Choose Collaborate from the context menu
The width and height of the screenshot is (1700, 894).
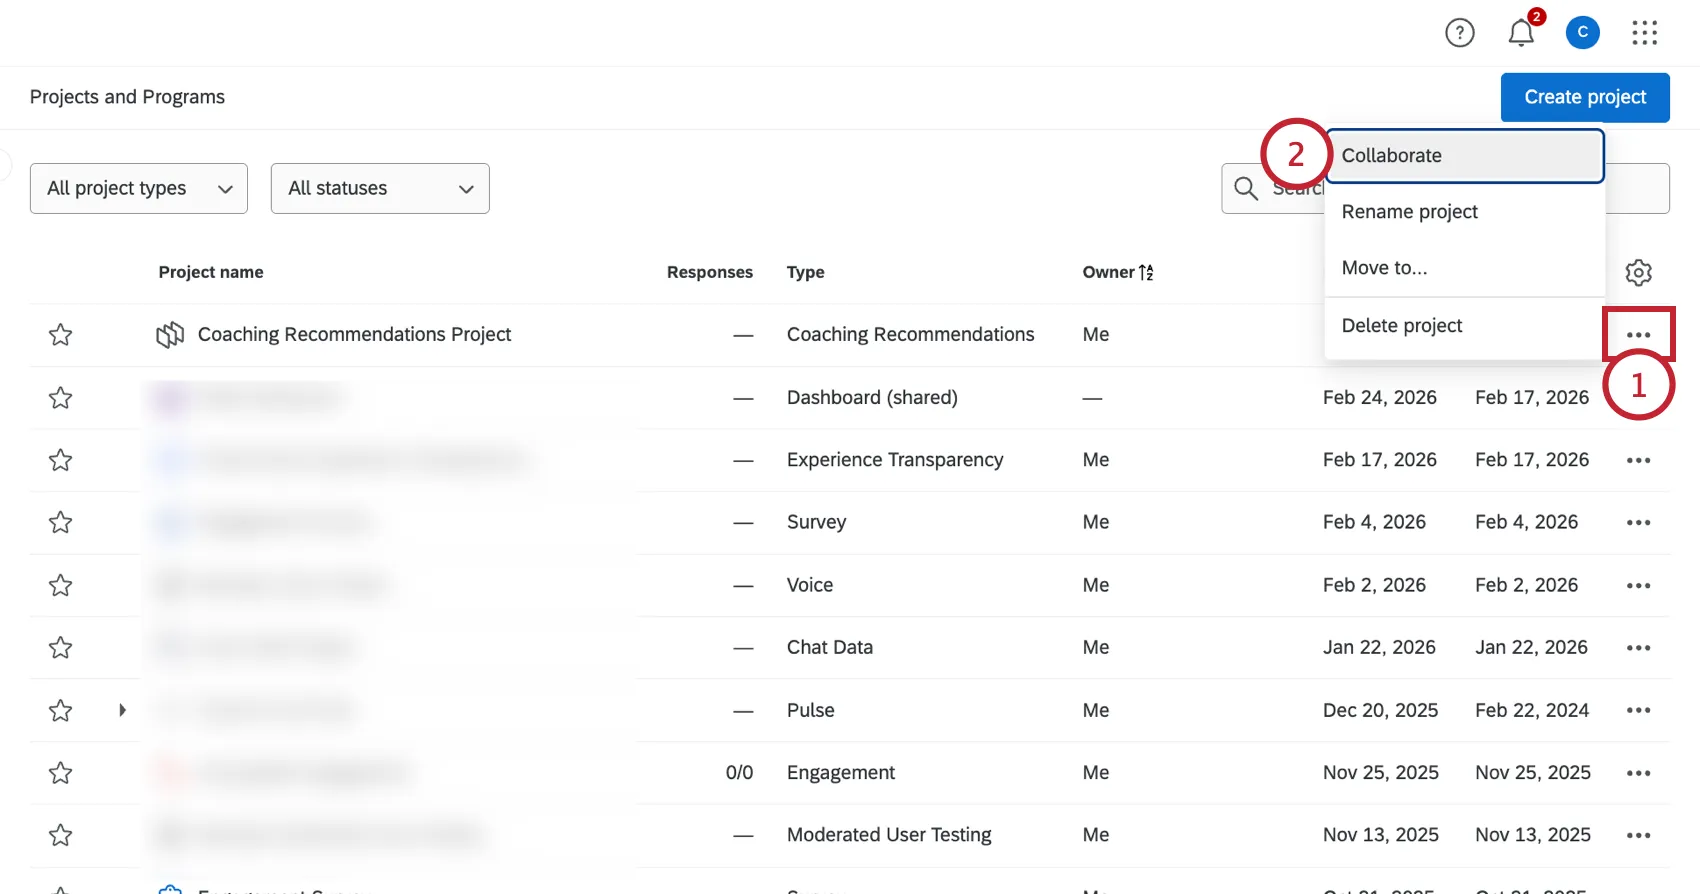coord(1465,155)
